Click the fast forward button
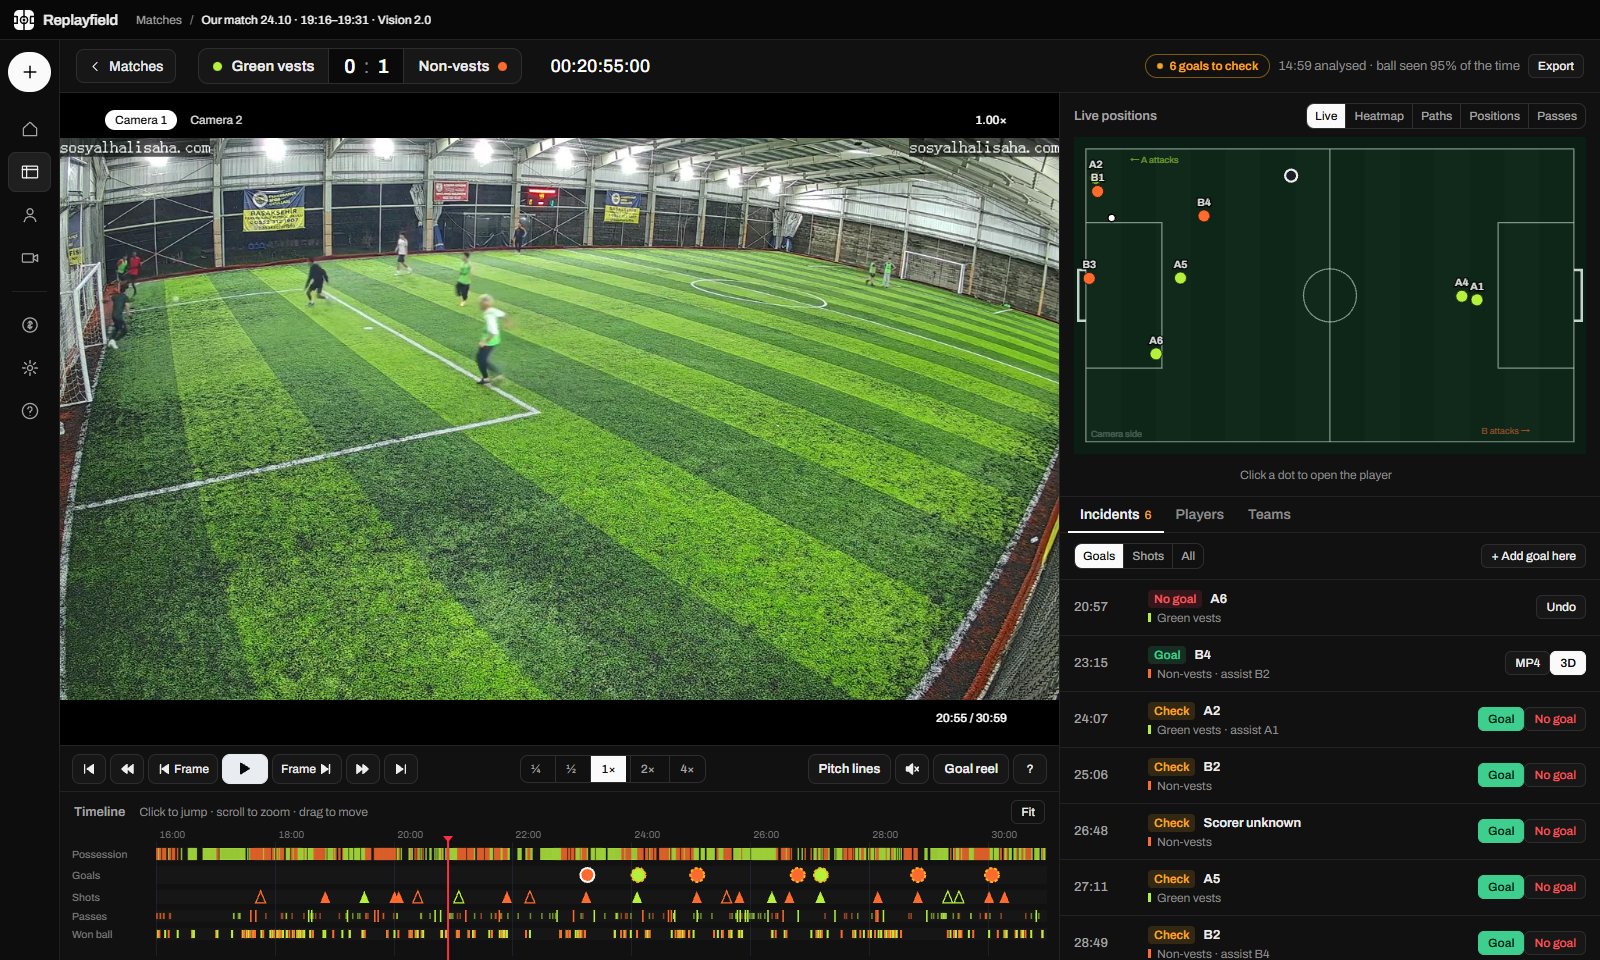The width and height of the screenshot is (1600, 960). pyautogui.click(x=362, y=769)
